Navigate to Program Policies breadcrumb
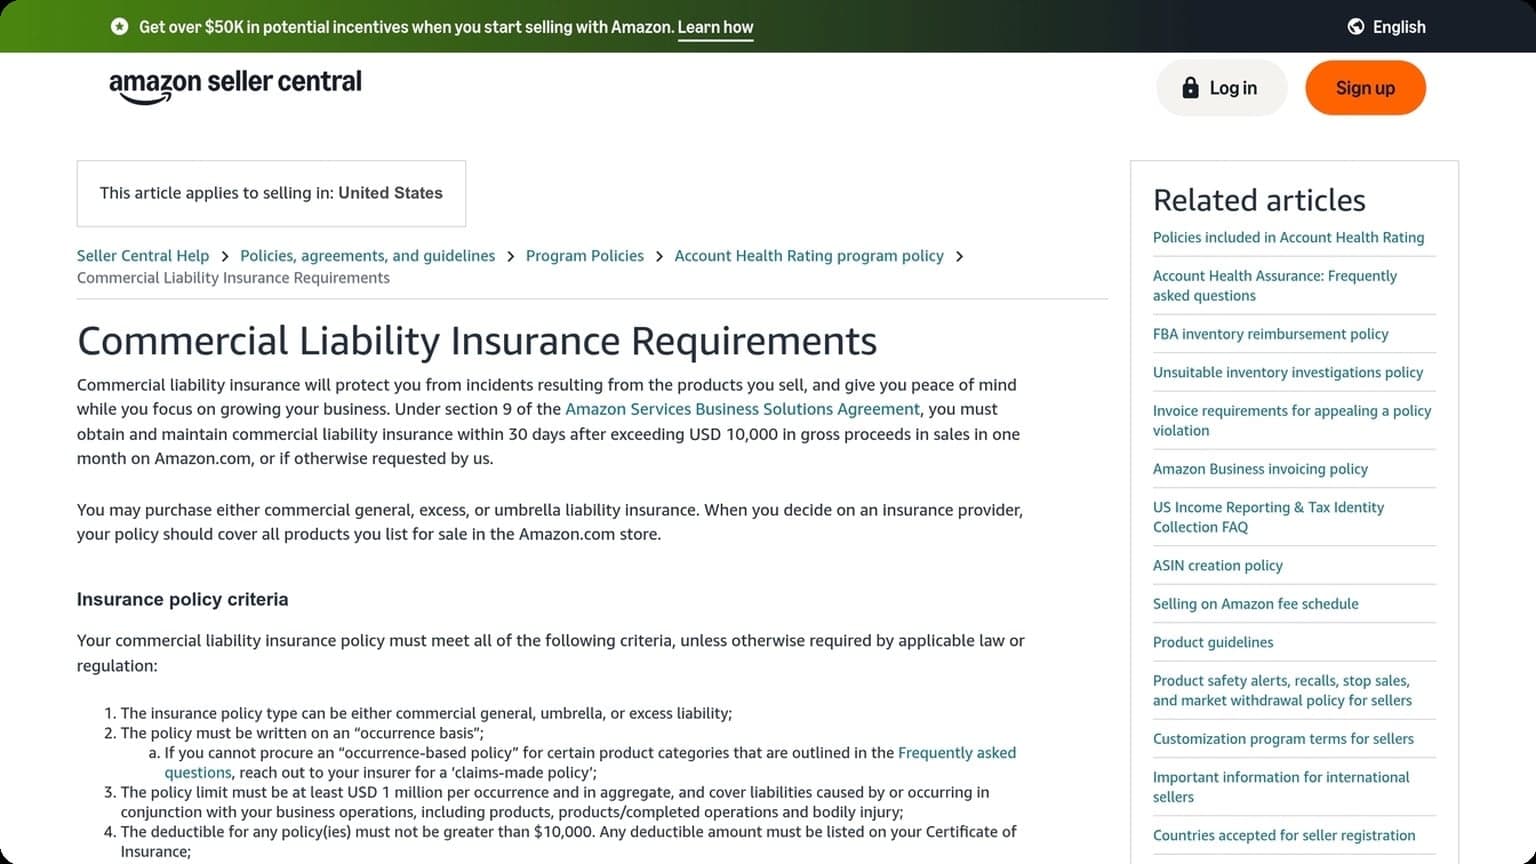The image size is (1536, 864). point(584,256)
